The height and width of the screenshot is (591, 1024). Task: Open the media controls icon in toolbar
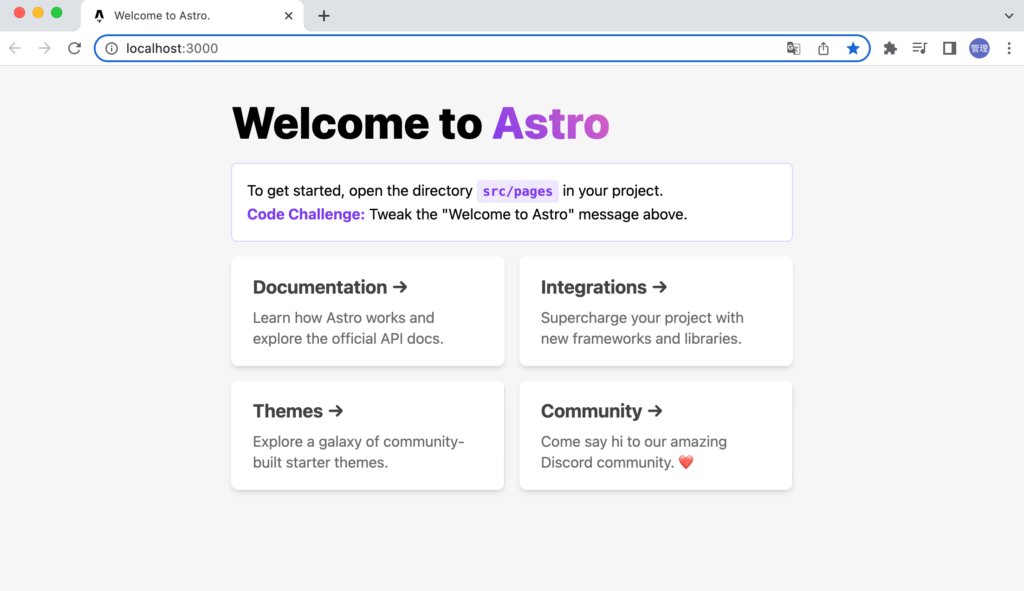click(919, 47)
